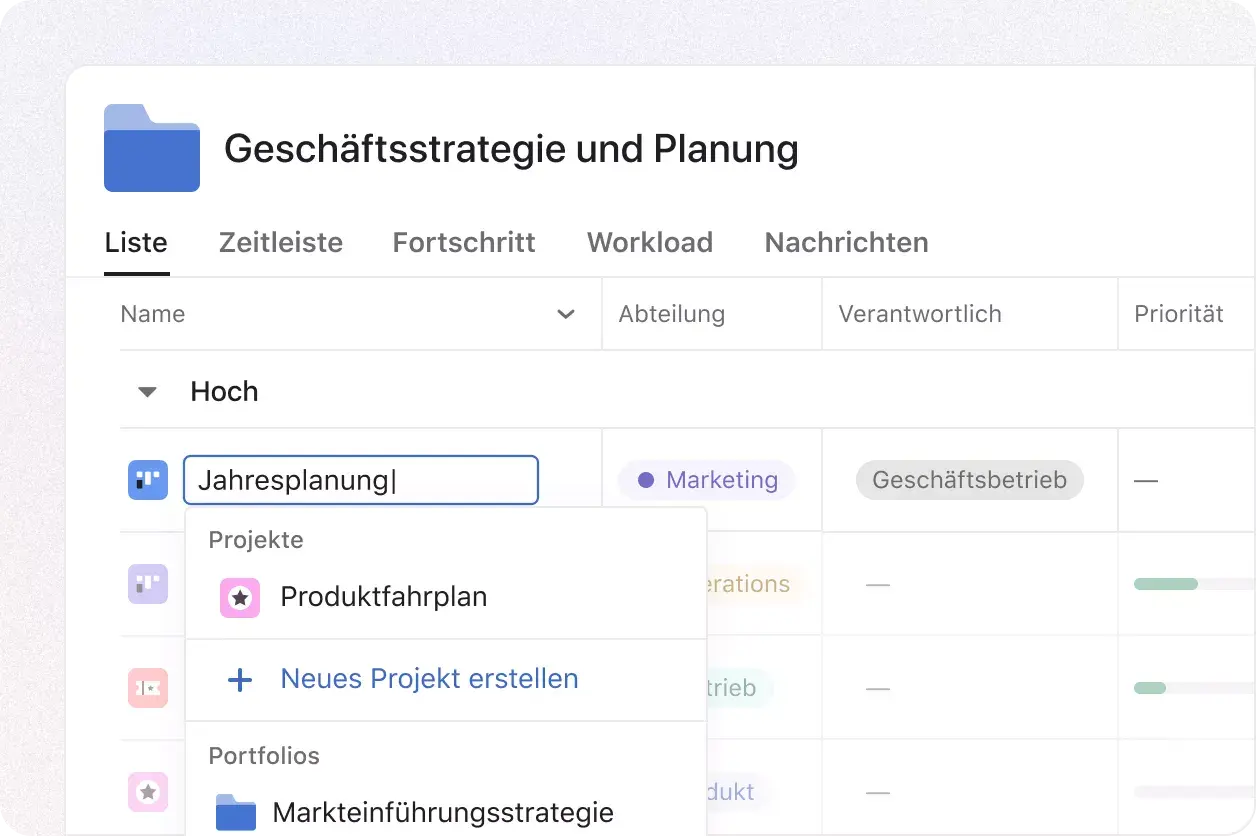Click the plus icon next to Neues Projekt erstellen
This screenshot has height=836, width=1256.
pyautogui.click(x=240, y=679)
